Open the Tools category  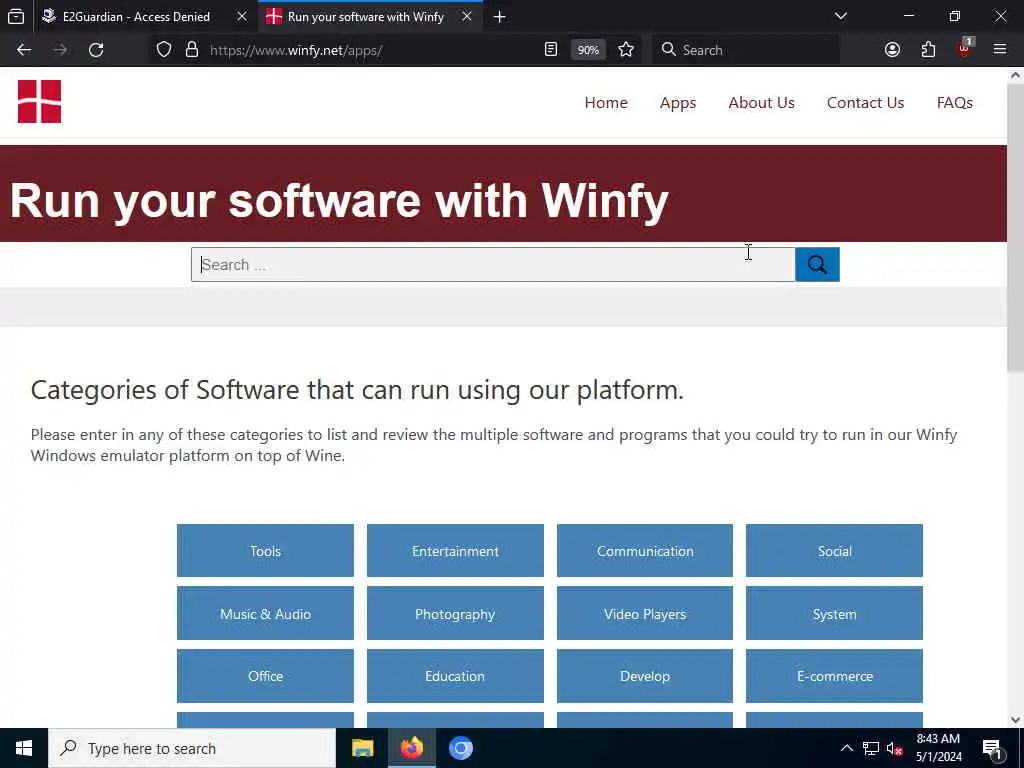265,551
